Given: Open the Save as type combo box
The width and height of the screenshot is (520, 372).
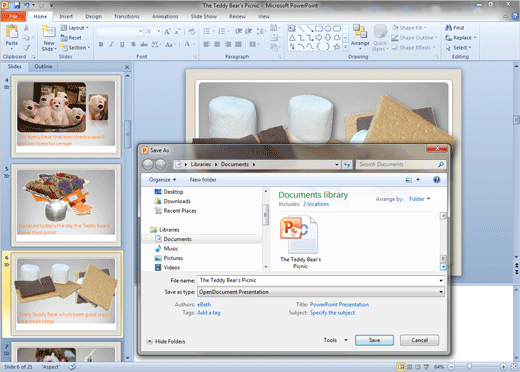Looking at the screenshot, I should pyautogui.click(x=321, y=292).
